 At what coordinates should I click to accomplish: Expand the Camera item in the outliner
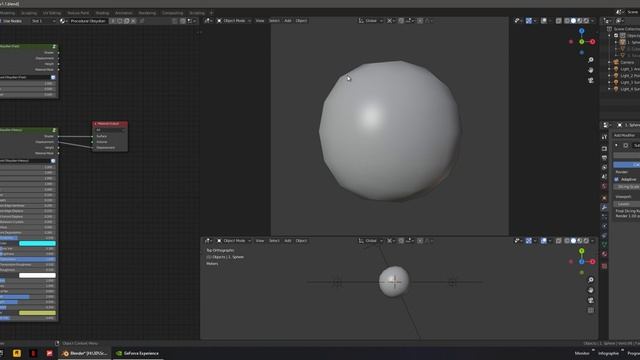tap(609, 62)
